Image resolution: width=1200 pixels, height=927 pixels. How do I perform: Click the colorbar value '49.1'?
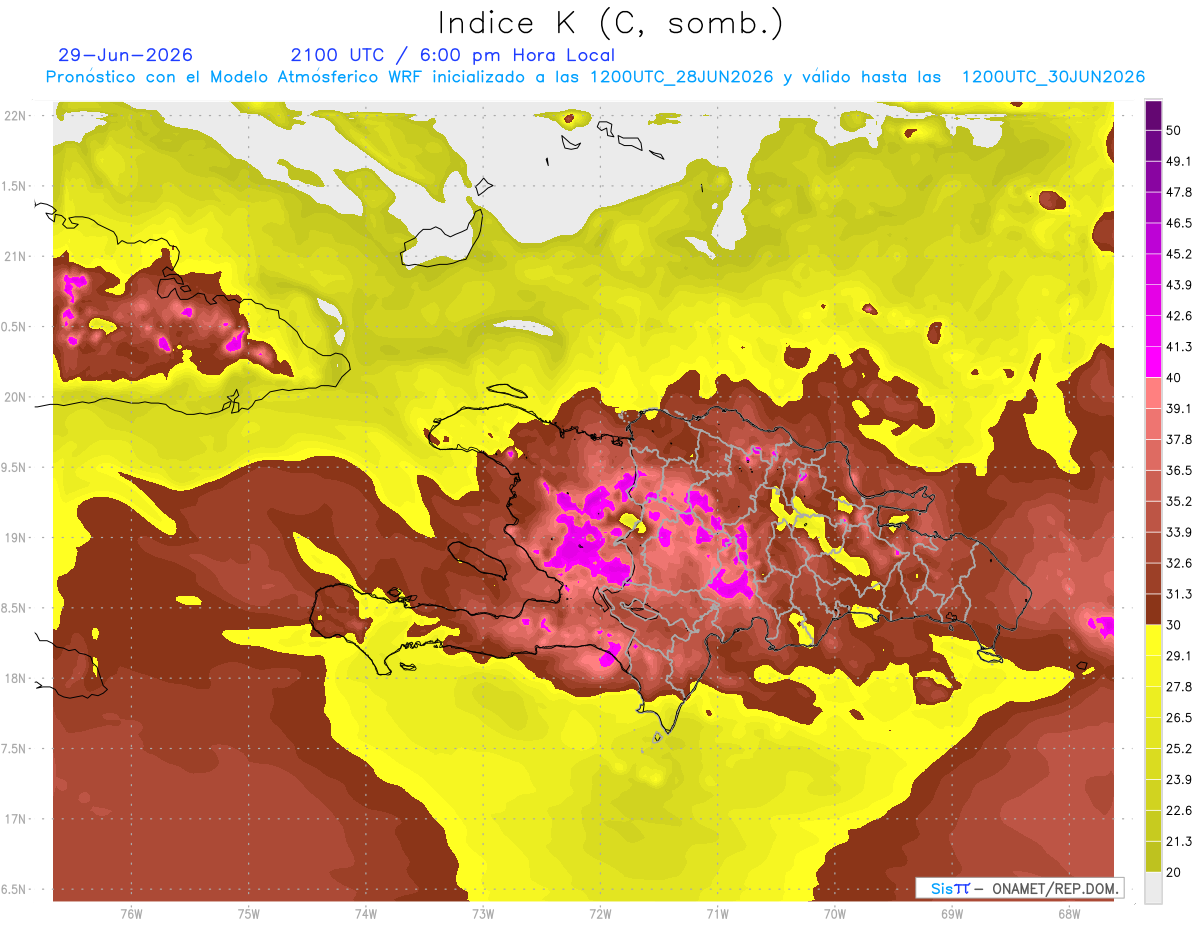pos(1178,161)
